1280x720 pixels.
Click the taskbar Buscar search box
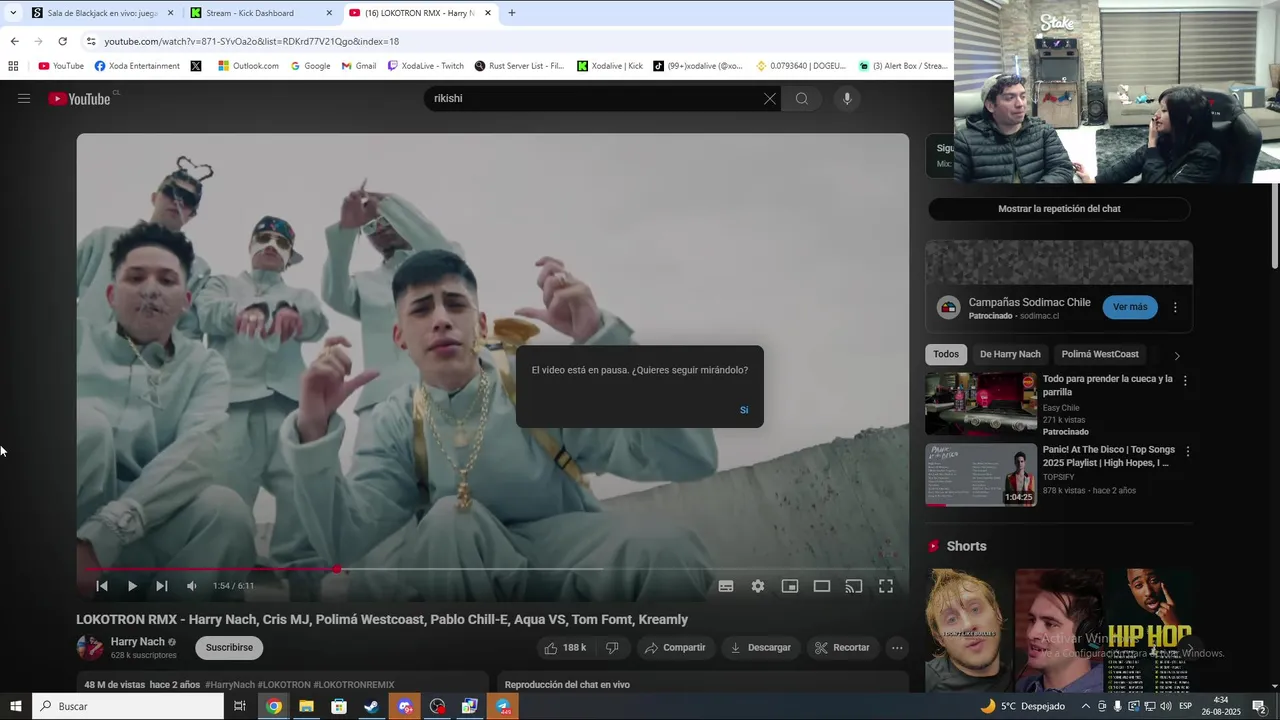pos(128,706)
